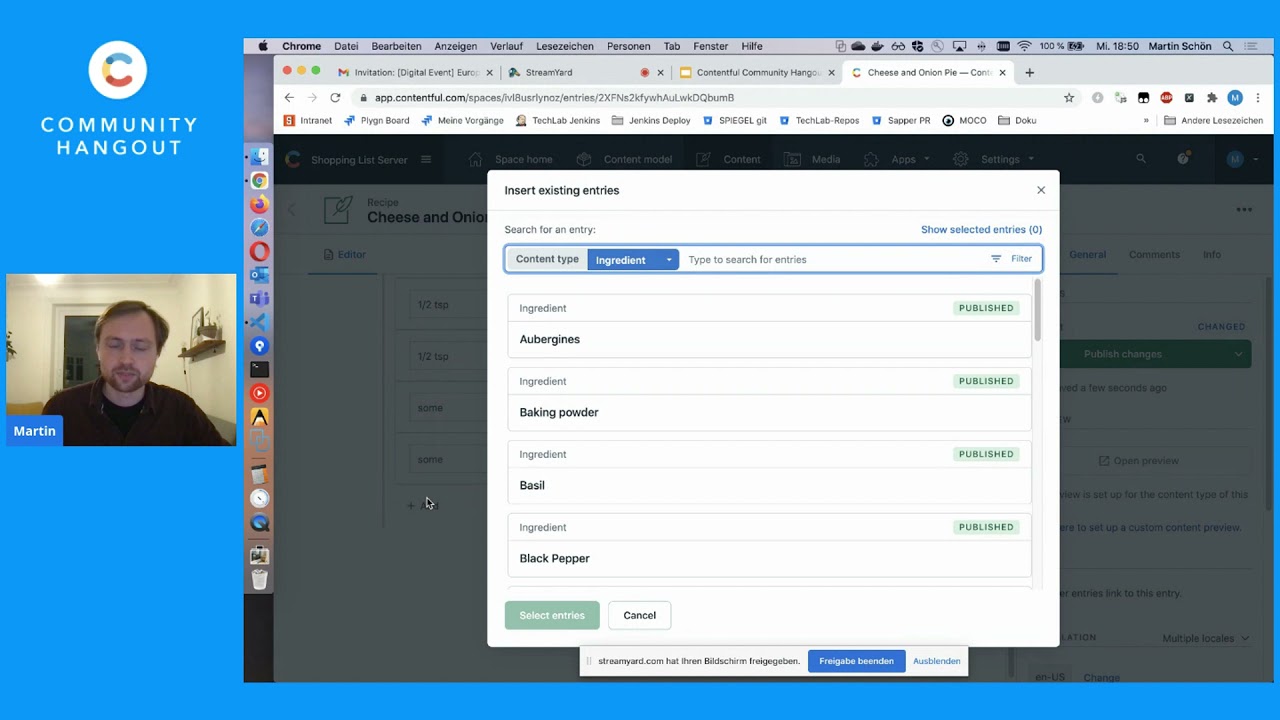Open Contentful hamburger menu beside Shopping List Server

426,159
